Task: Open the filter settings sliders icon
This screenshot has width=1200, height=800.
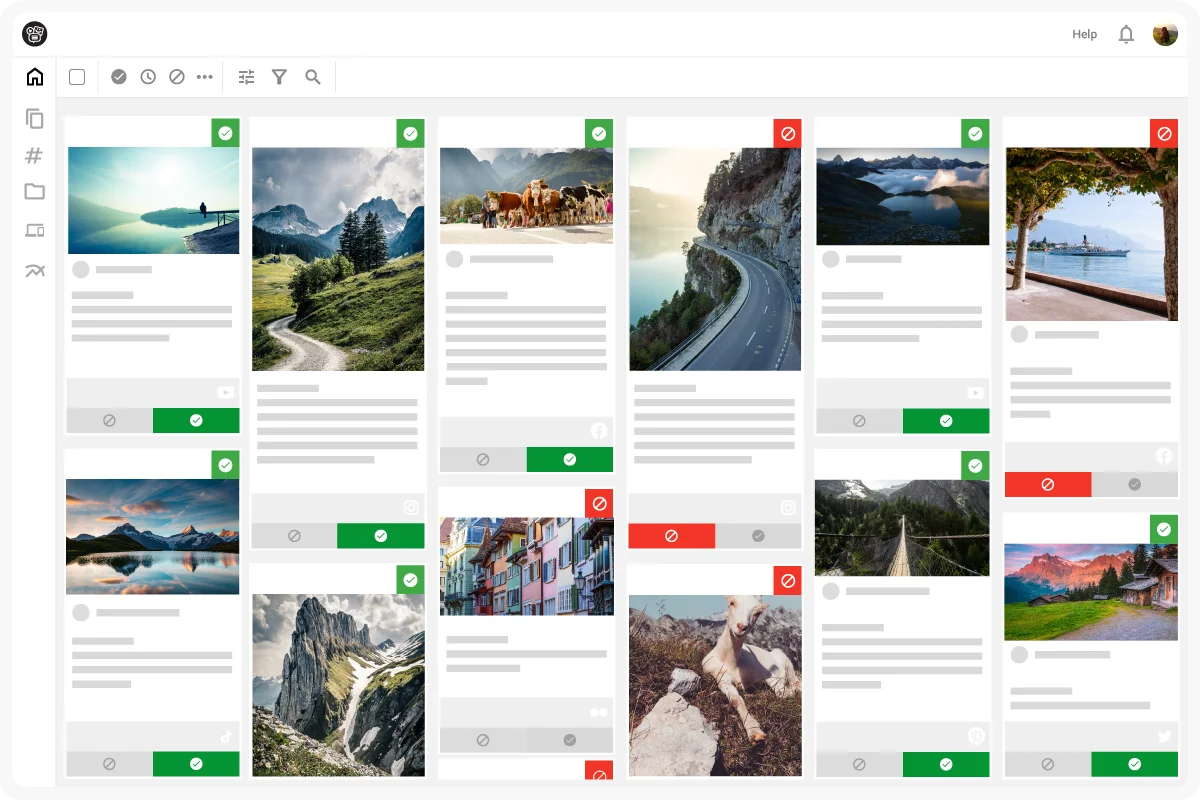Action: 246,77
